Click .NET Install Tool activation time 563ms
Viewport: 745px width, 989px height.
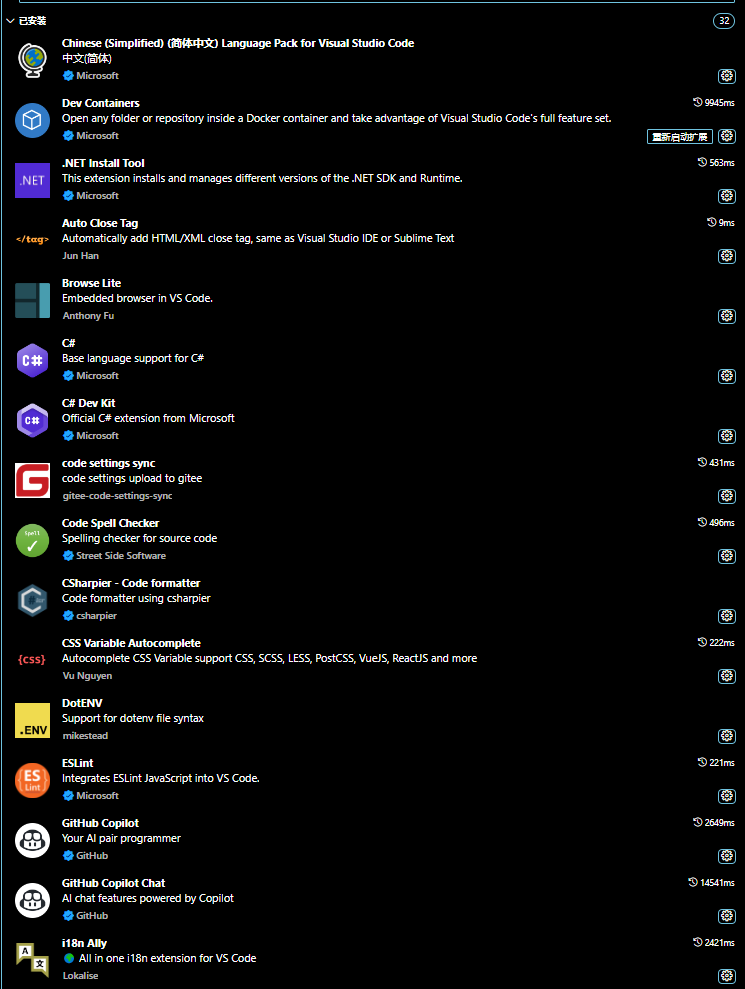pyautogui.click(x=716, y=162)
